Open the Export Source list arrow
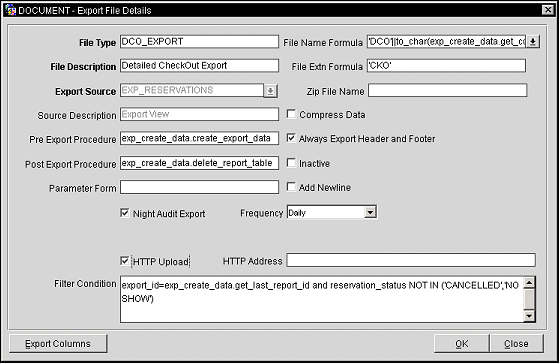 [271, 91]
